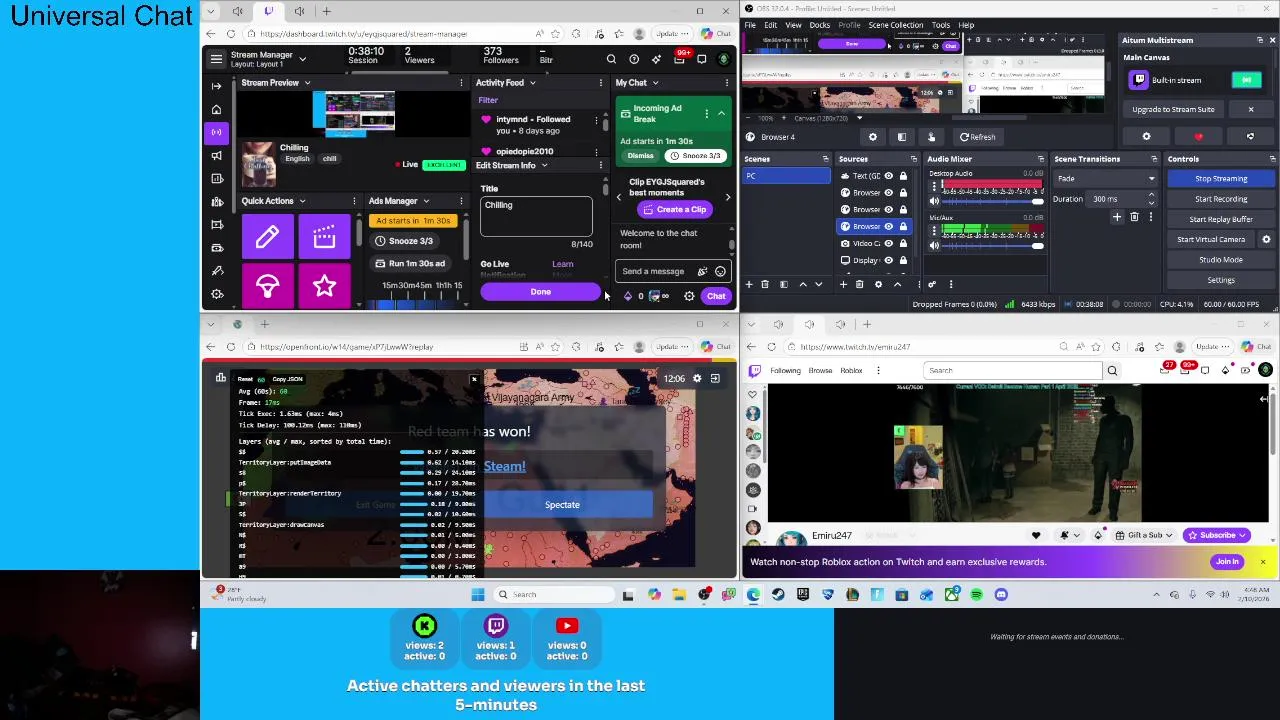Screen dimensions: 1280x720
Task: Click Subscribe on Emiru247's channel
Action: [1217, 536]
